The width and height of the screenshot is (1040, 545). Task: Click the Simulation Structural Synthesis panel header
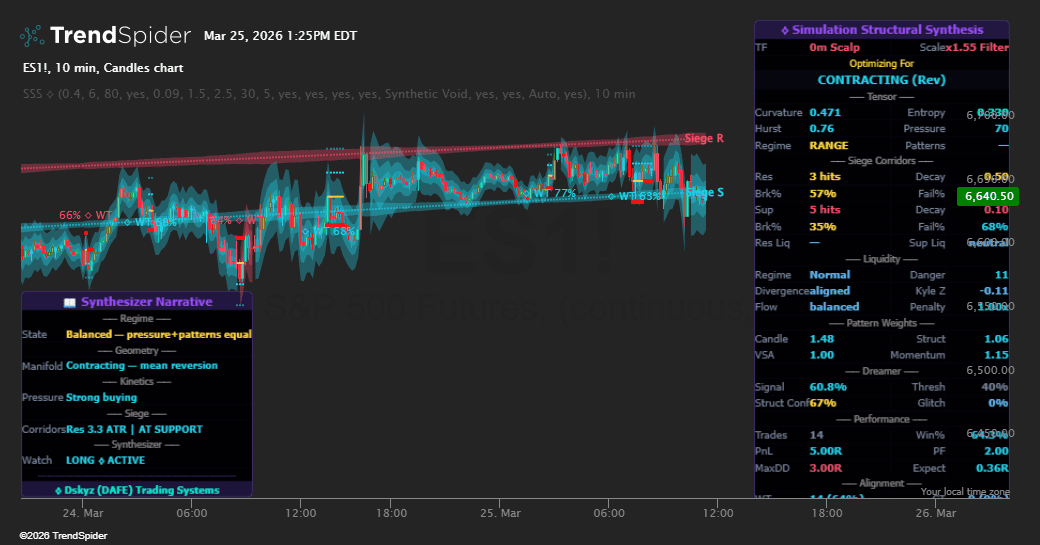click(881, 30)
